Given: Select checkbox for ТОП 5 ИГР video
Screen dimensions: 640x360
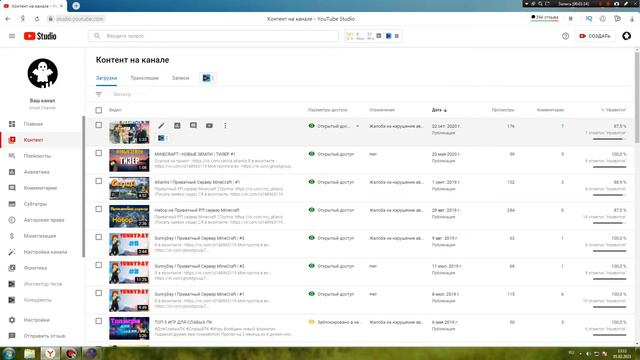Looking at the screenshot, I should click(x=99, y=321).
